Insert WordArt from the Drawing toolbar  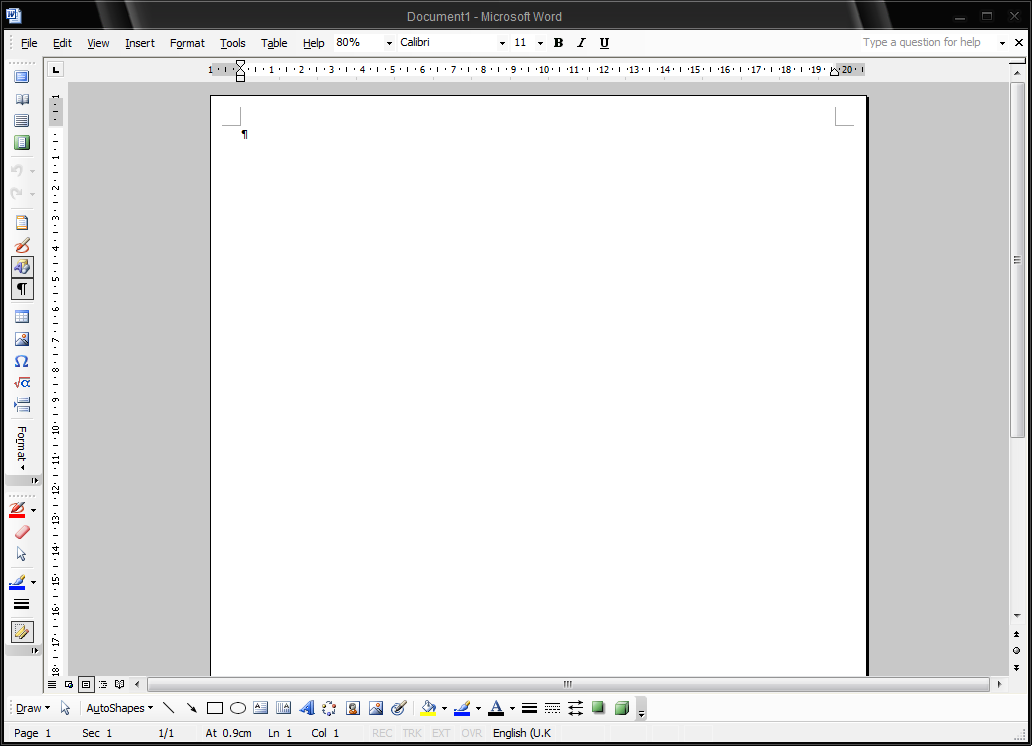pos(306,708)
